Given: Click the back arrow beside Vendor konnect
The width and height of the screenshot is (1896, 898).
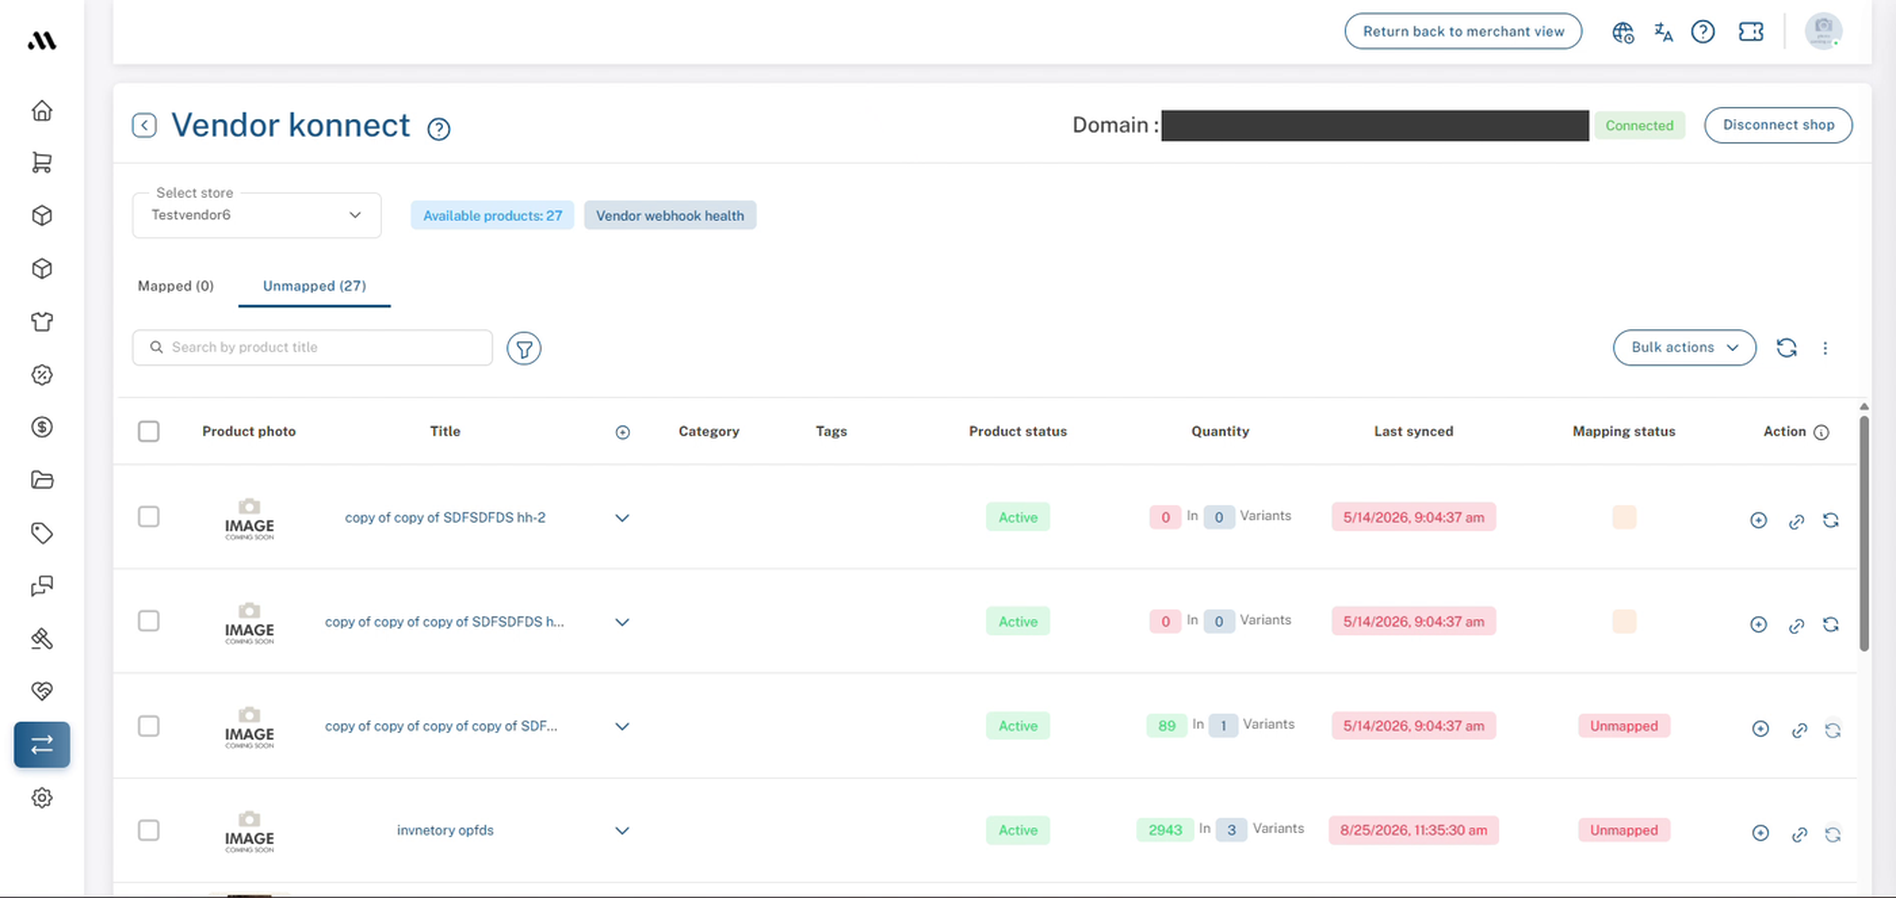Looking at the screenshot, I should tap(144, 125).
